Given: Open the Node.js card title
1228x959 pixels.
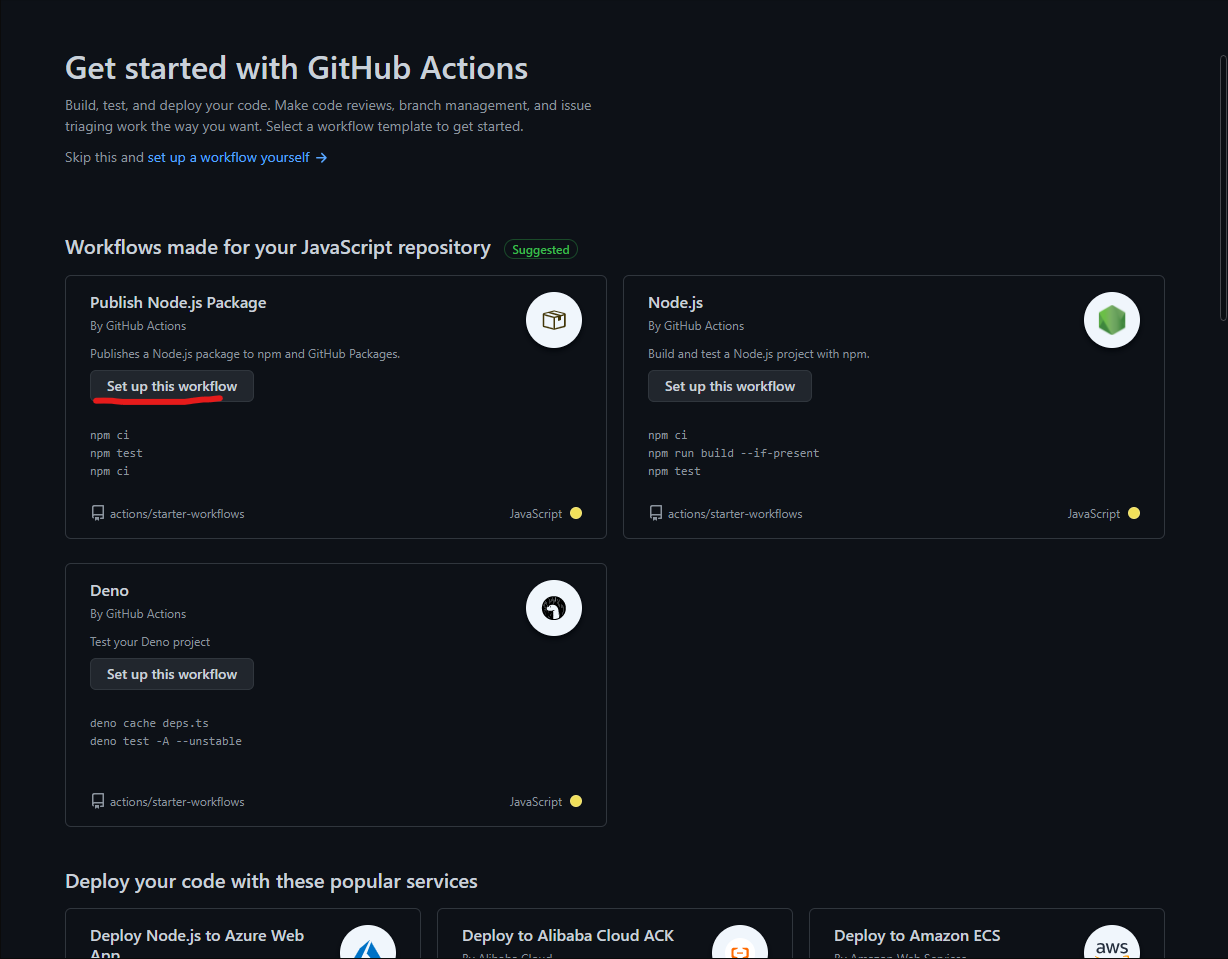Looking at the screenshot, I should [676, 302].
